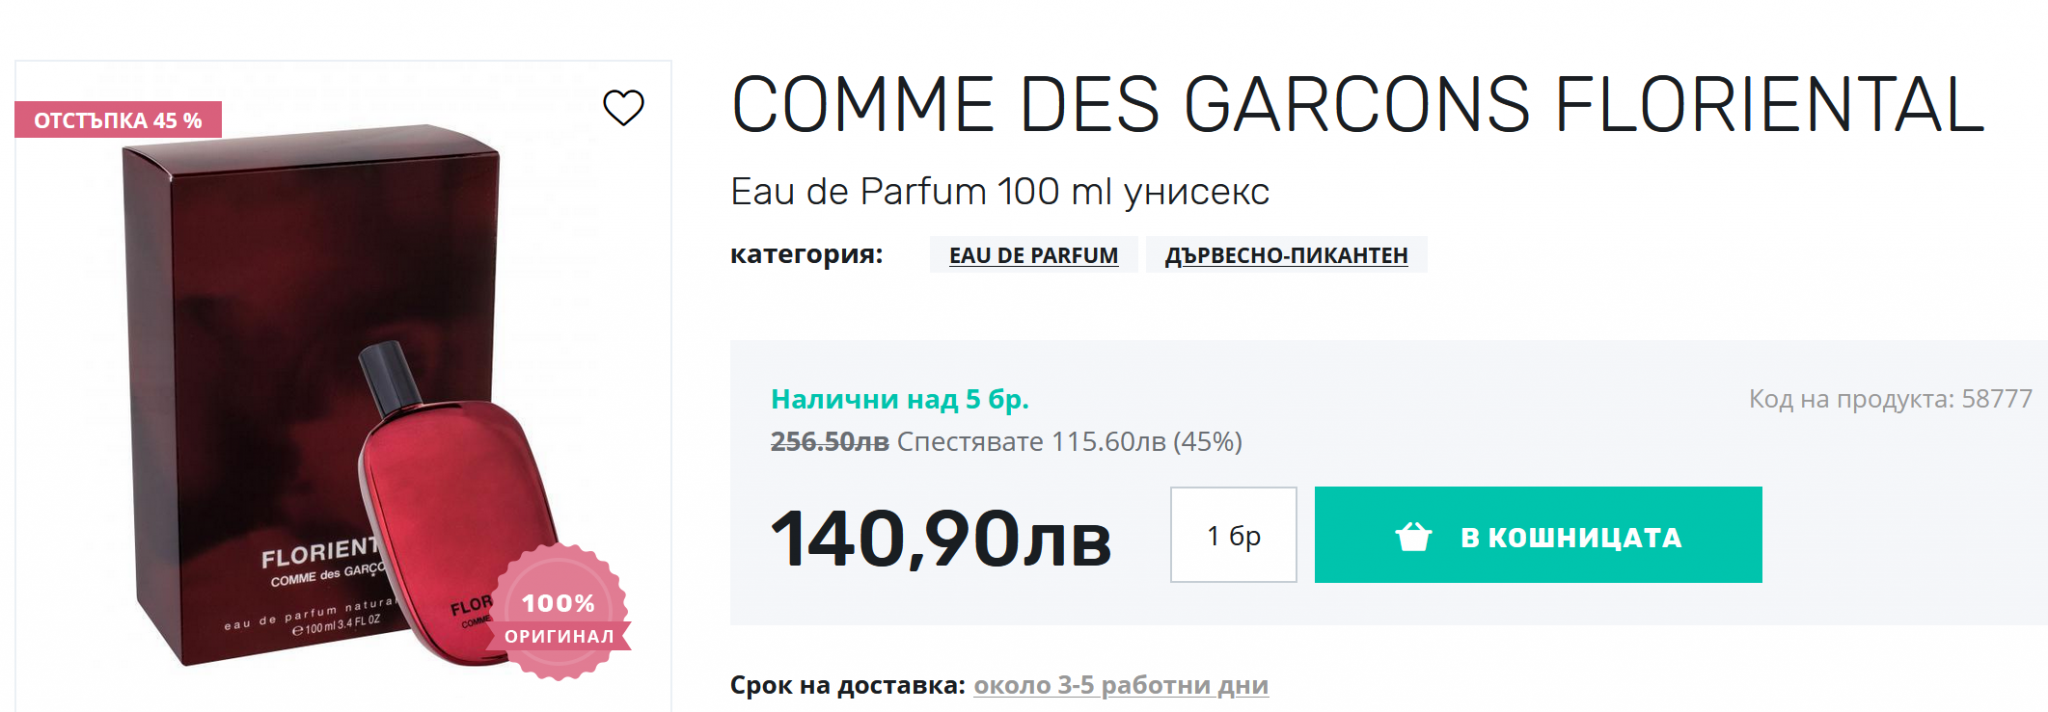Click the basket icon in cart button
The height and width of the screenshot is (712, 2048).
click(1413, 537)
